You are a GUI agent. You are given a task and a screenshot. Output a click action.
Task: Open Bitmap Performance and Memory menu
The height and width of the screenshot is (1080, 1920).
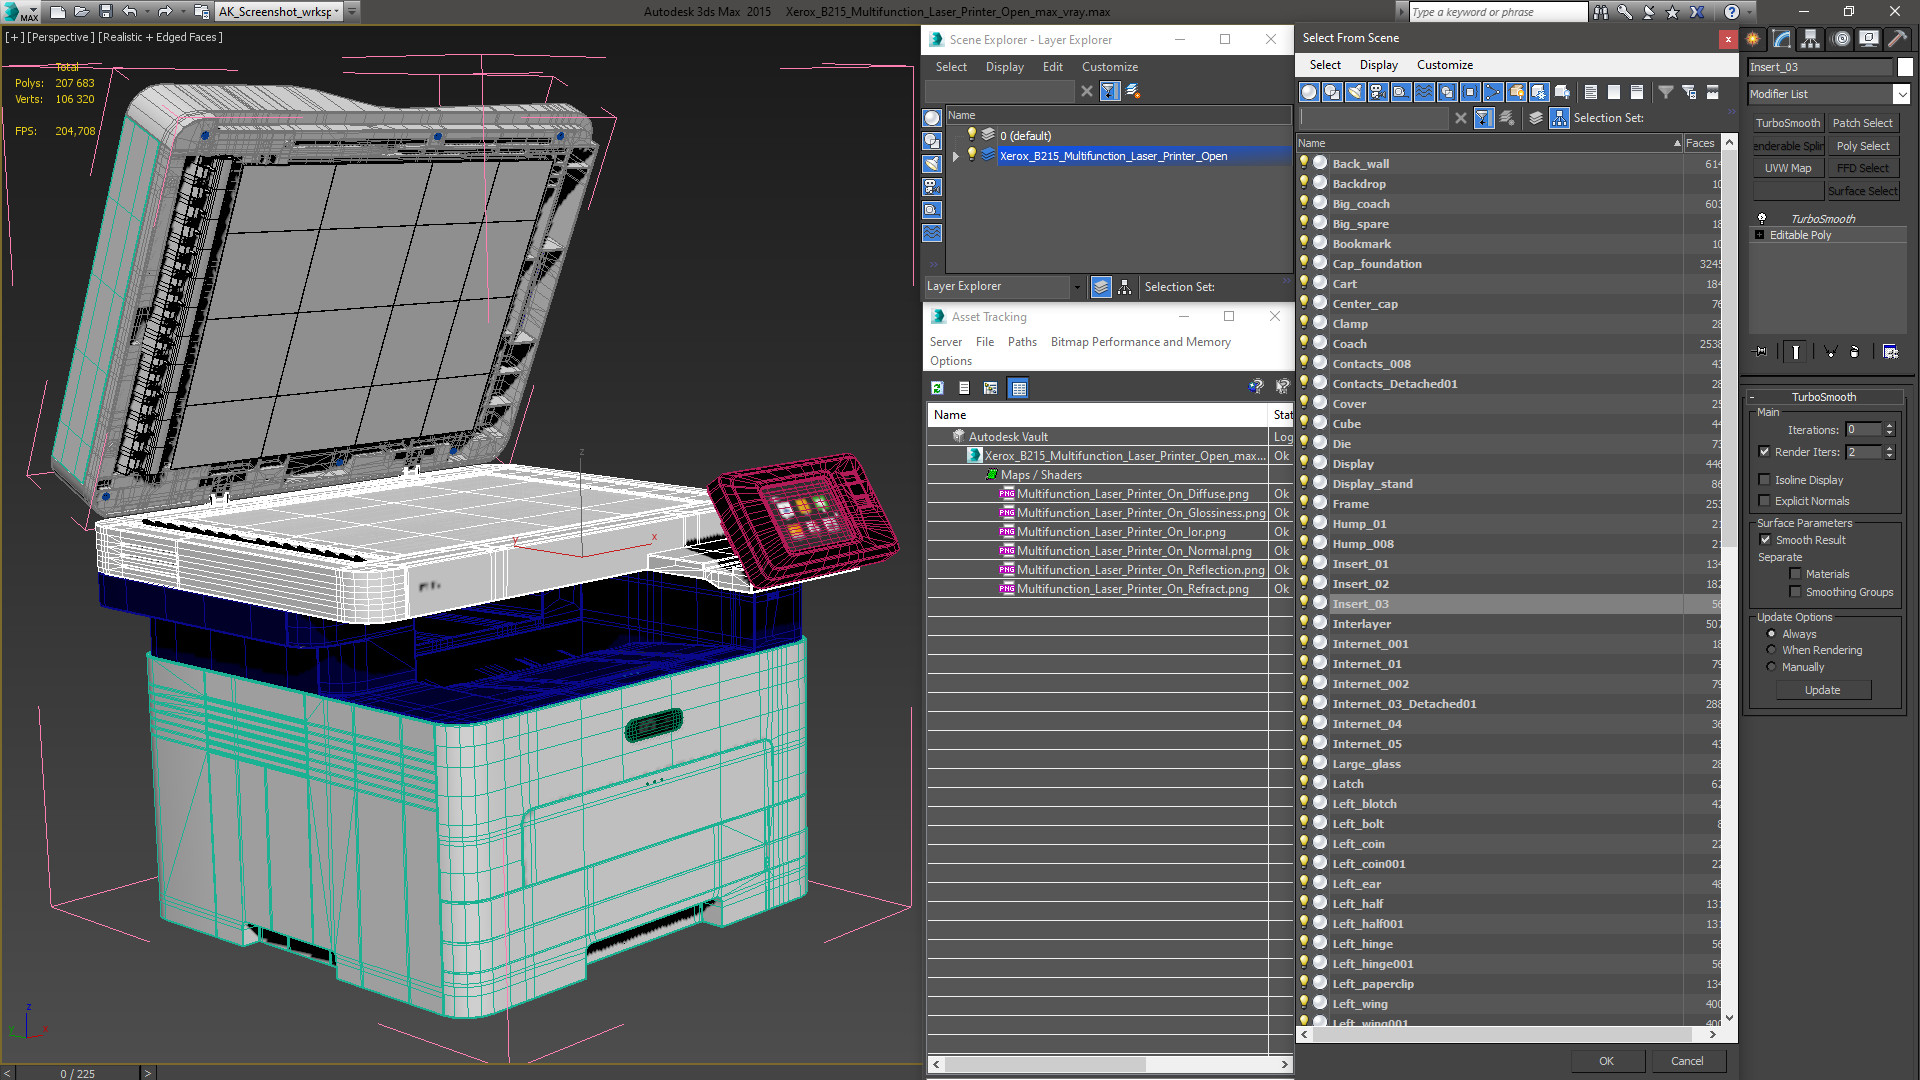tap(1140, 342)
